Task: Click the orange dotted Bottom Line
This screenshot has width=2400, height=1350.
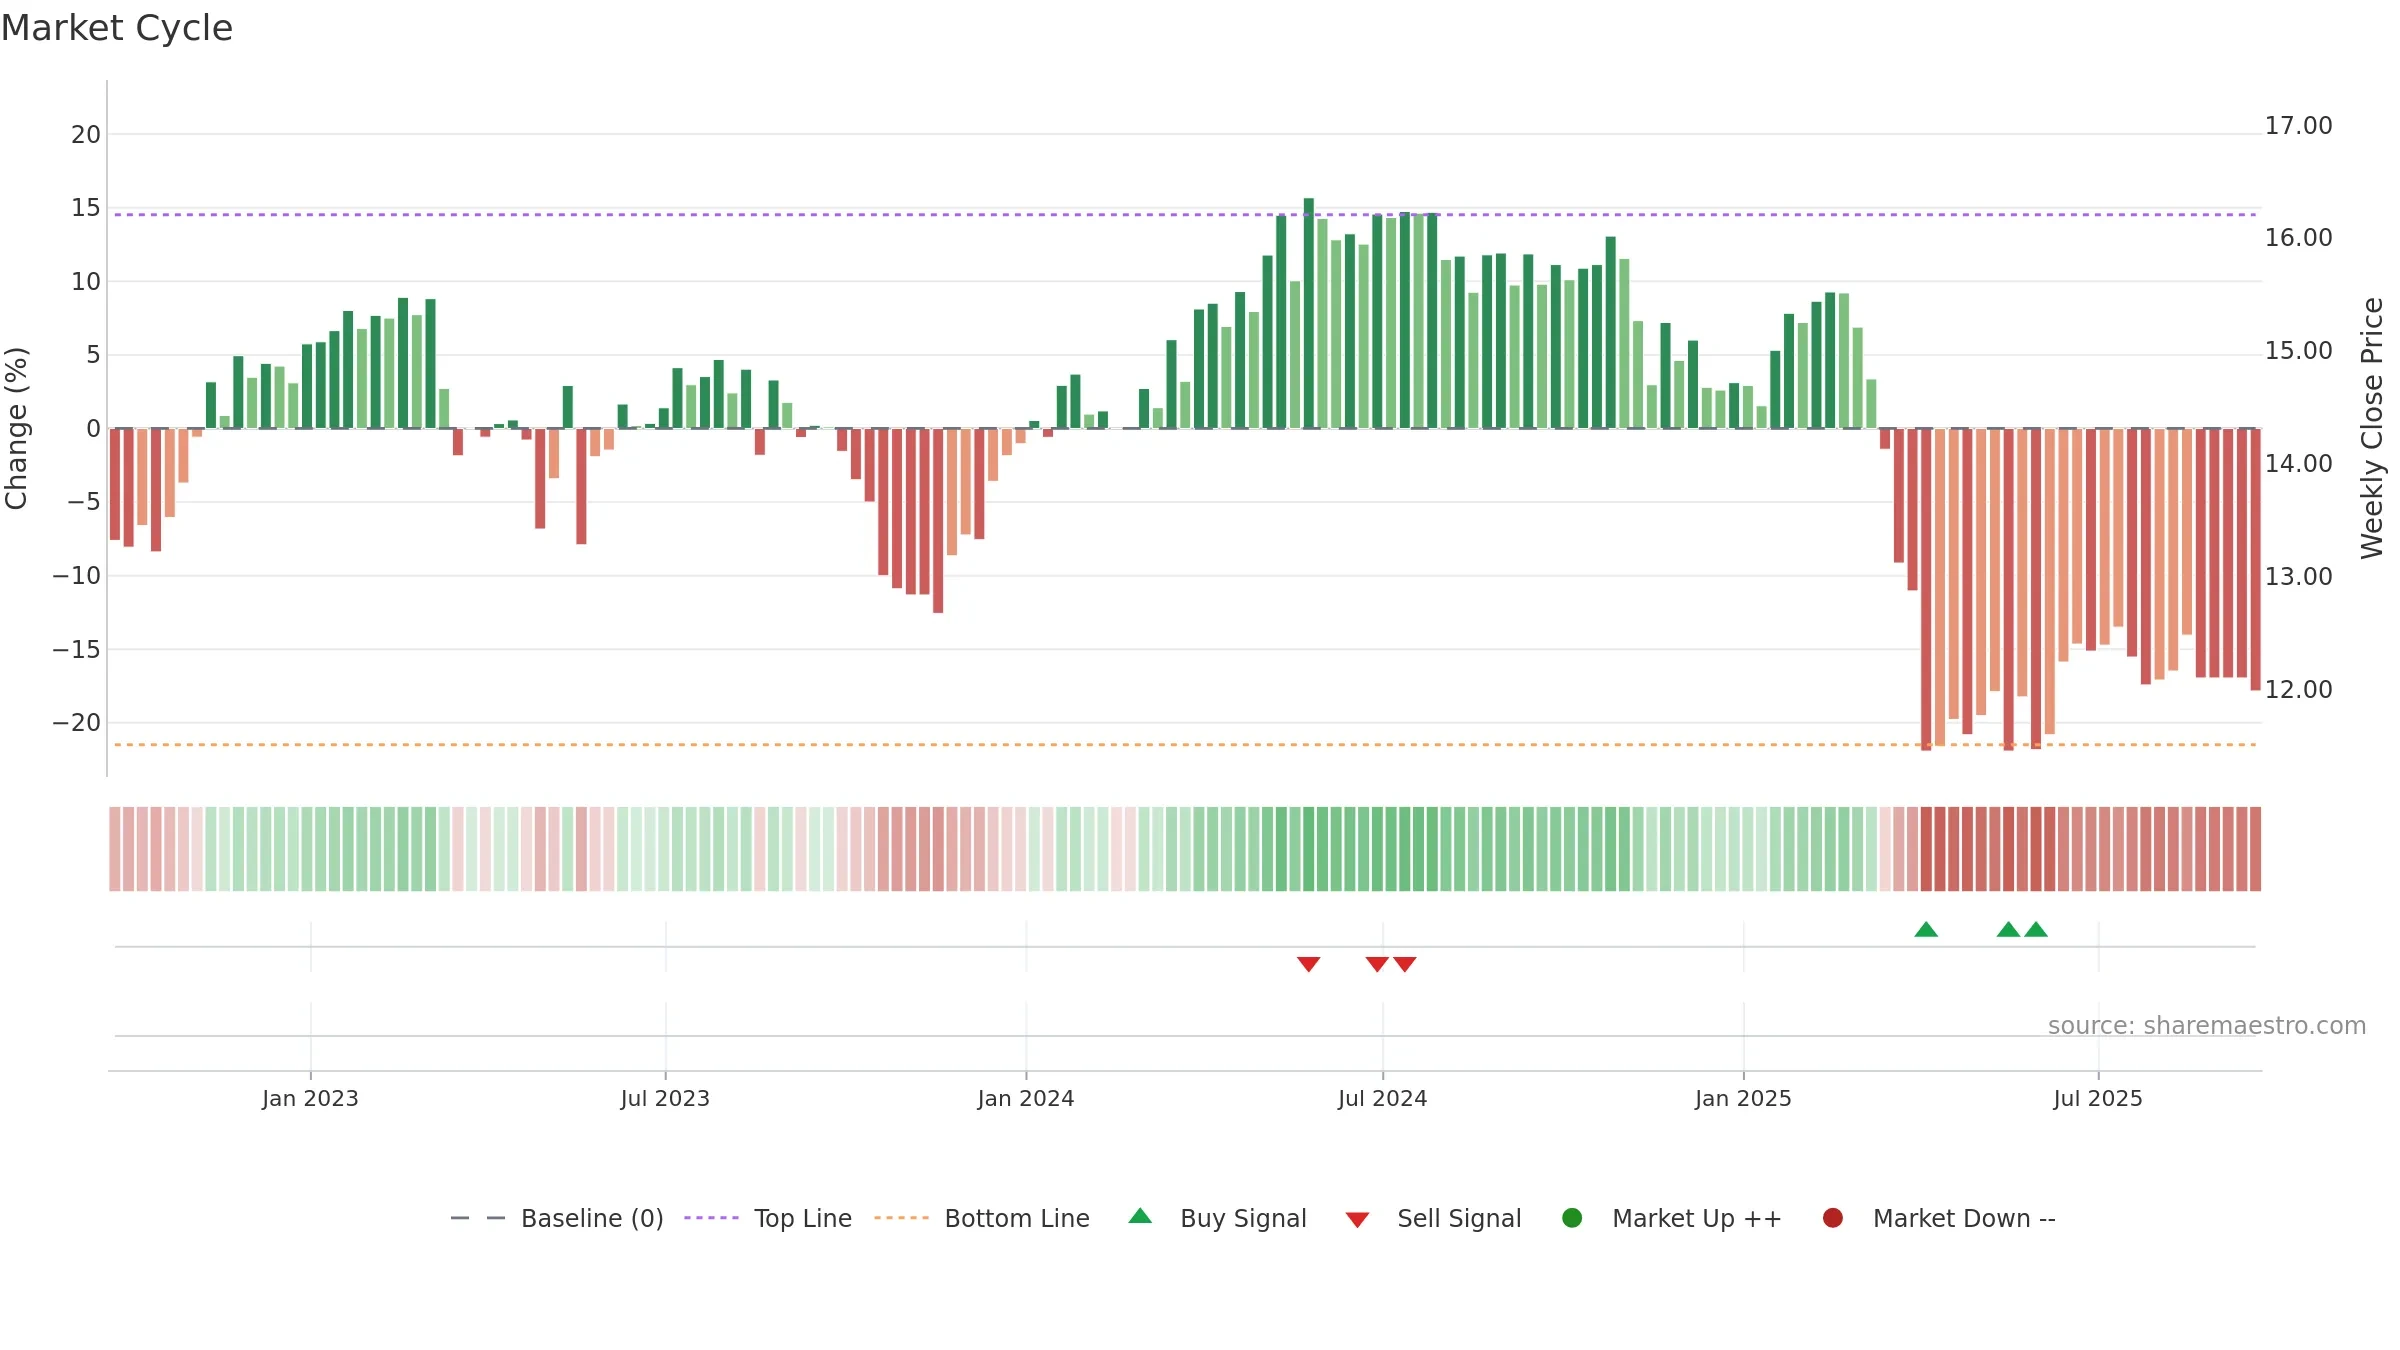Action: [x=1185, y=745]
